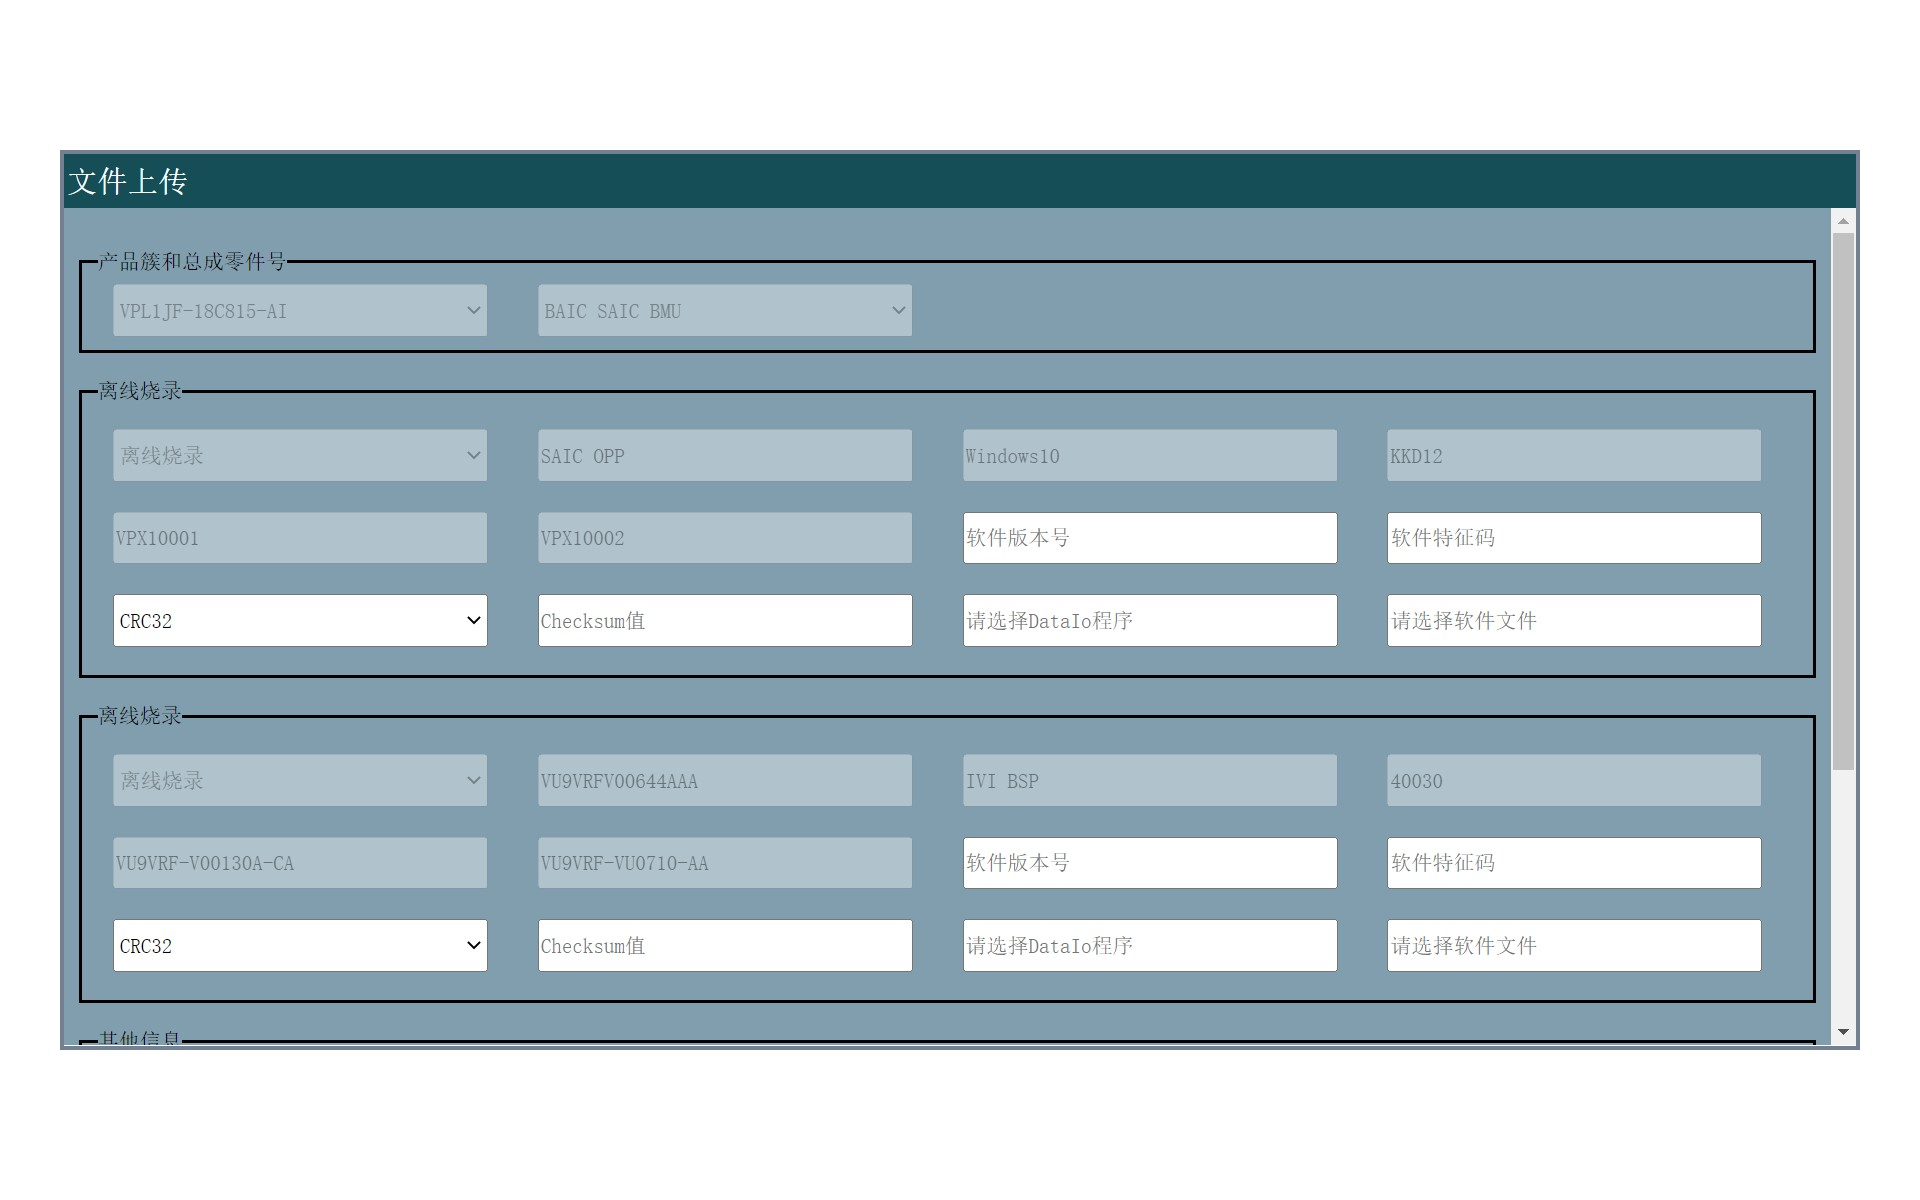The height and width of the screenshot is (1200, 1920).
Task: Focus the 软件版本号 input in the second section
Action: coord(1150,863)
